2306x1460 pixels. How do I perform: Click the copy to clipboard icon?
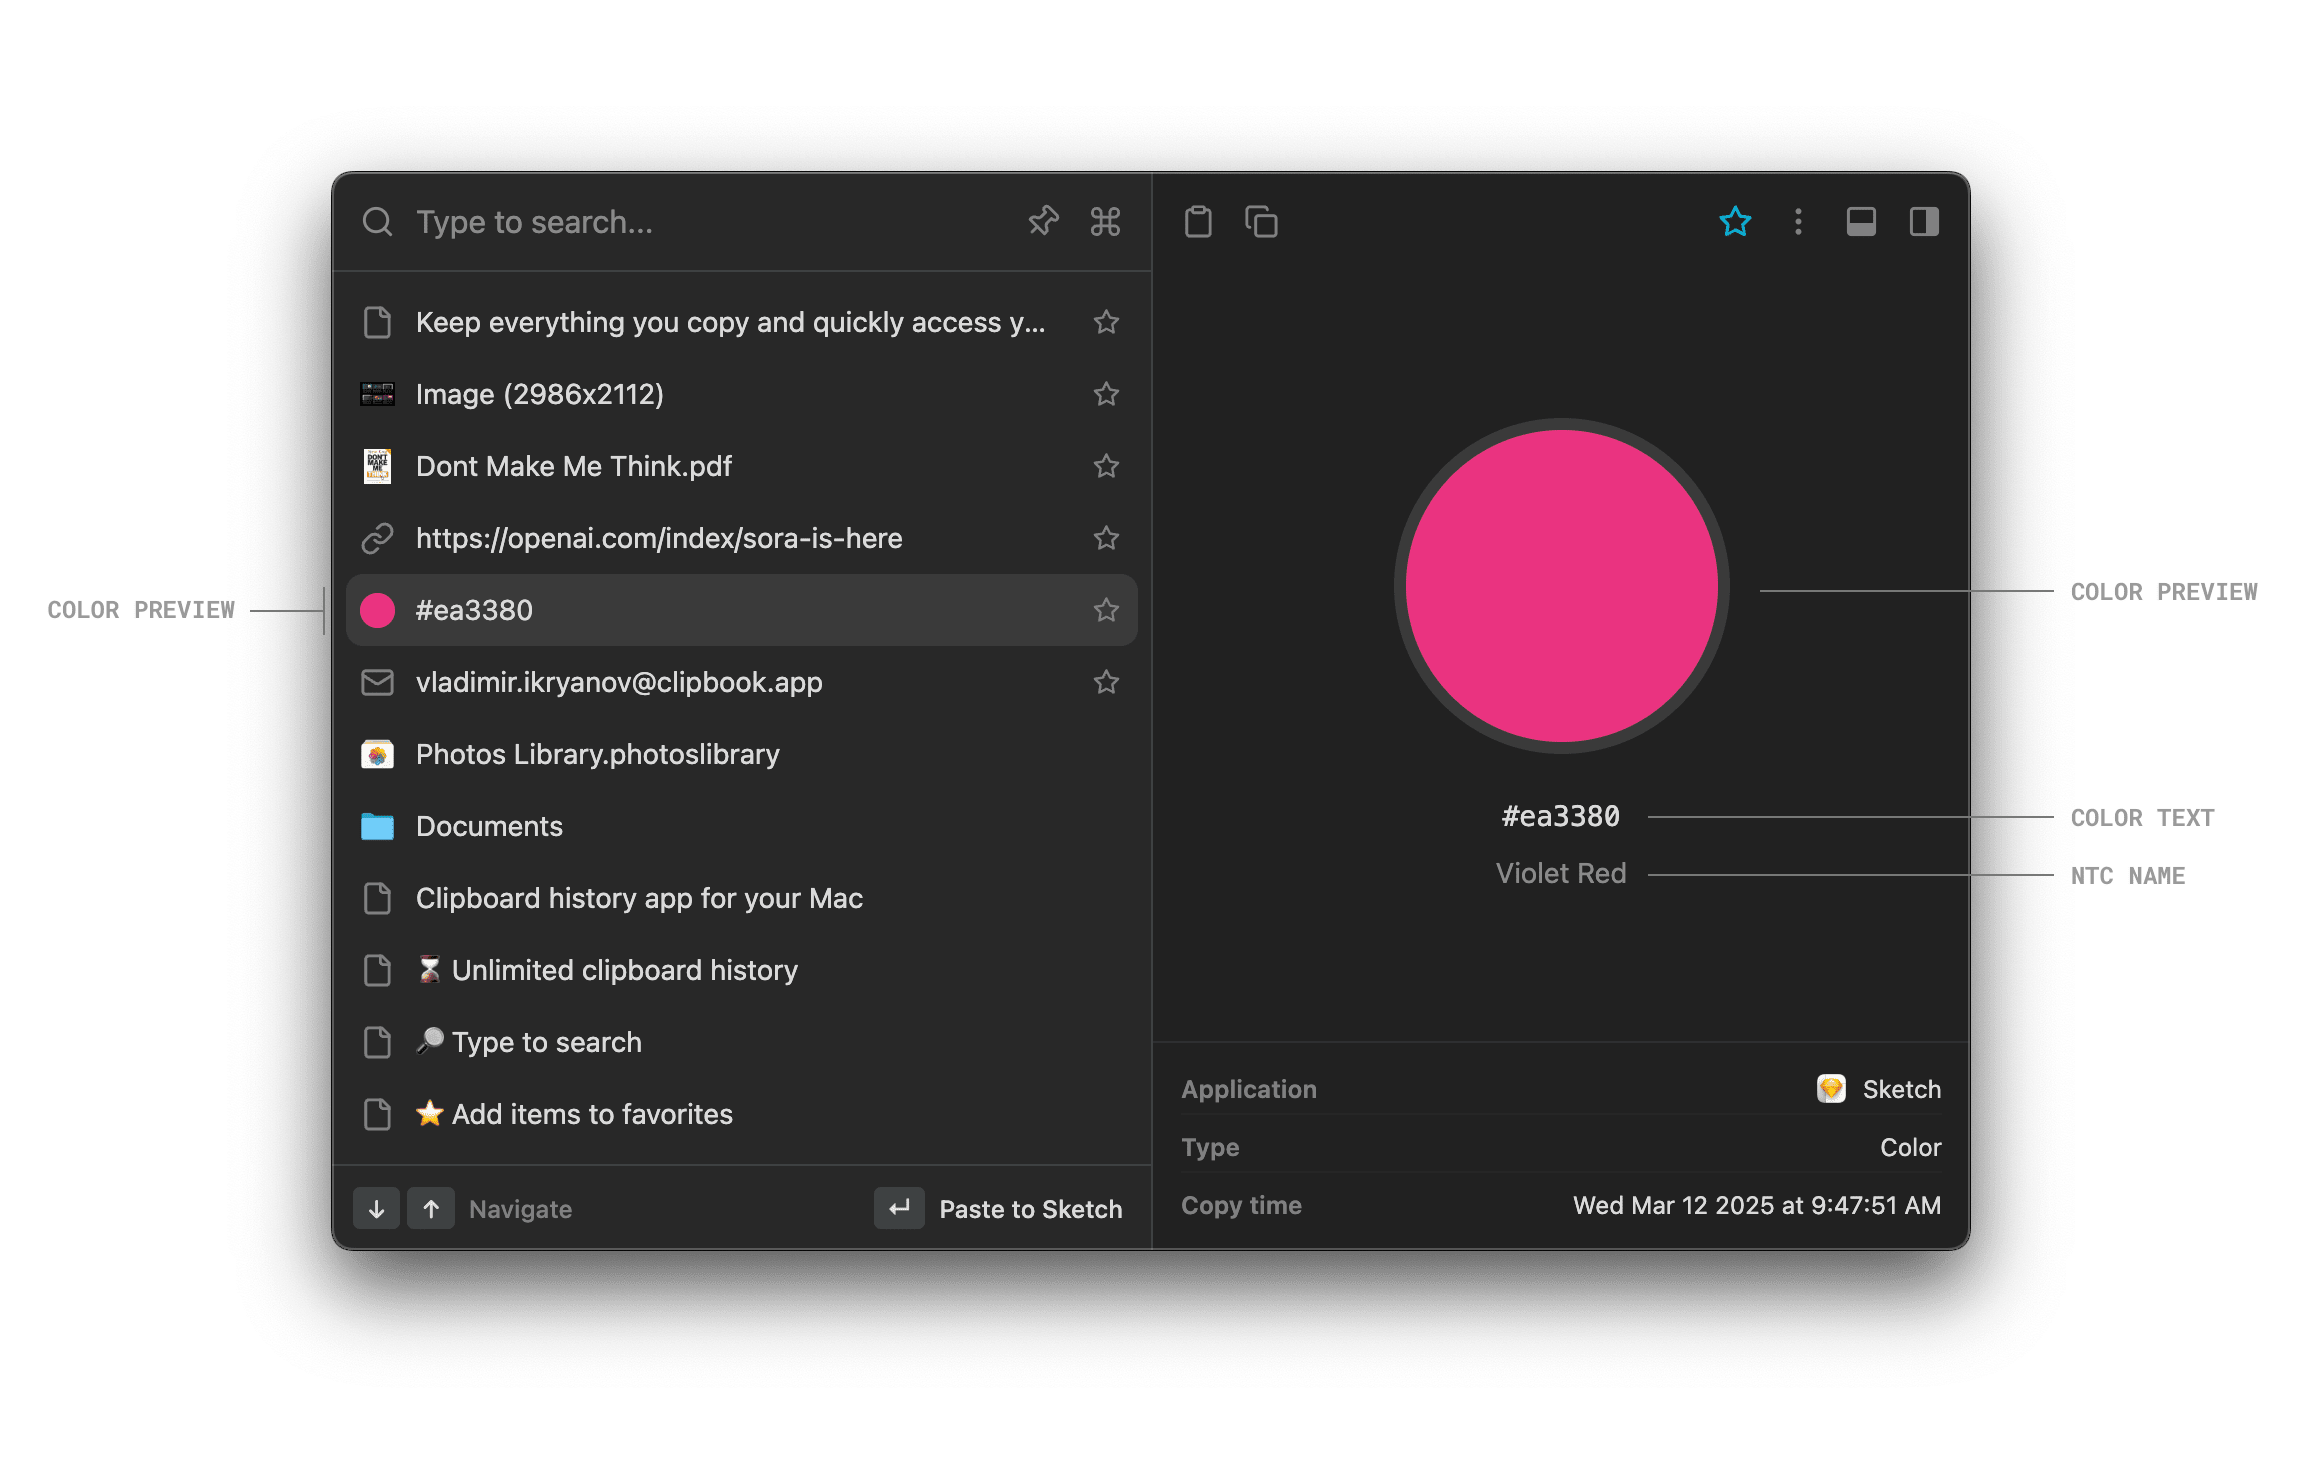click(1261, 221)
